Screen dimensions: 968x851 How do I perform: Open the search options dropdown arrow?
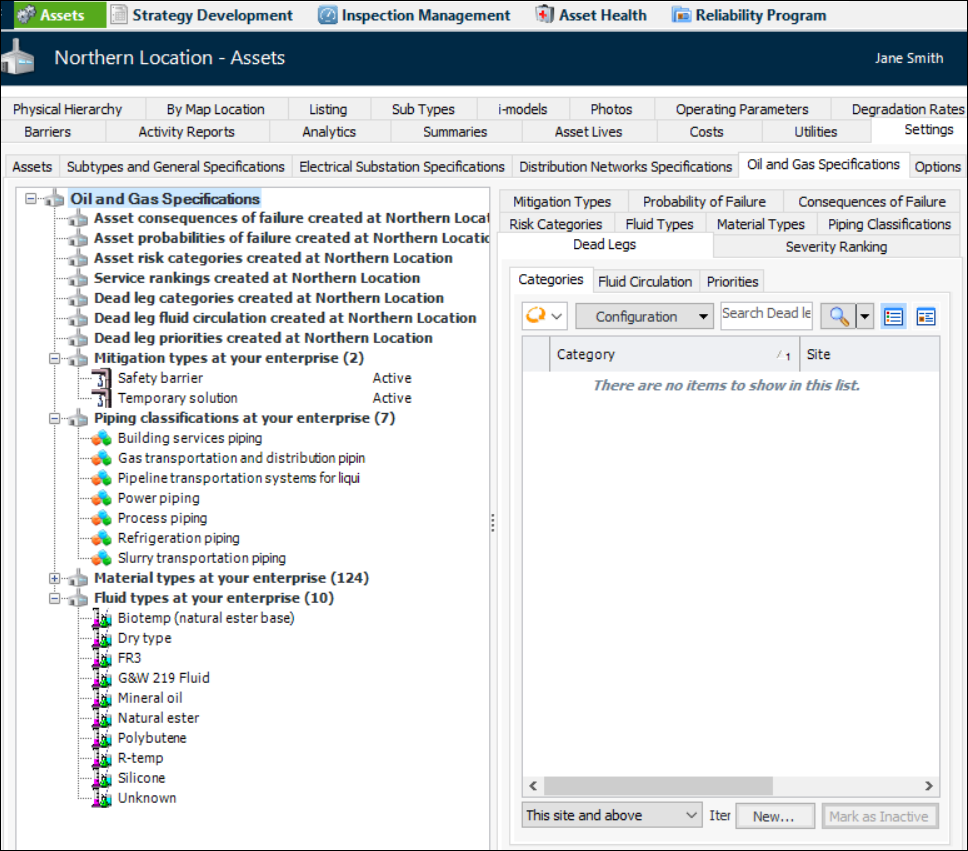(865, 316)
